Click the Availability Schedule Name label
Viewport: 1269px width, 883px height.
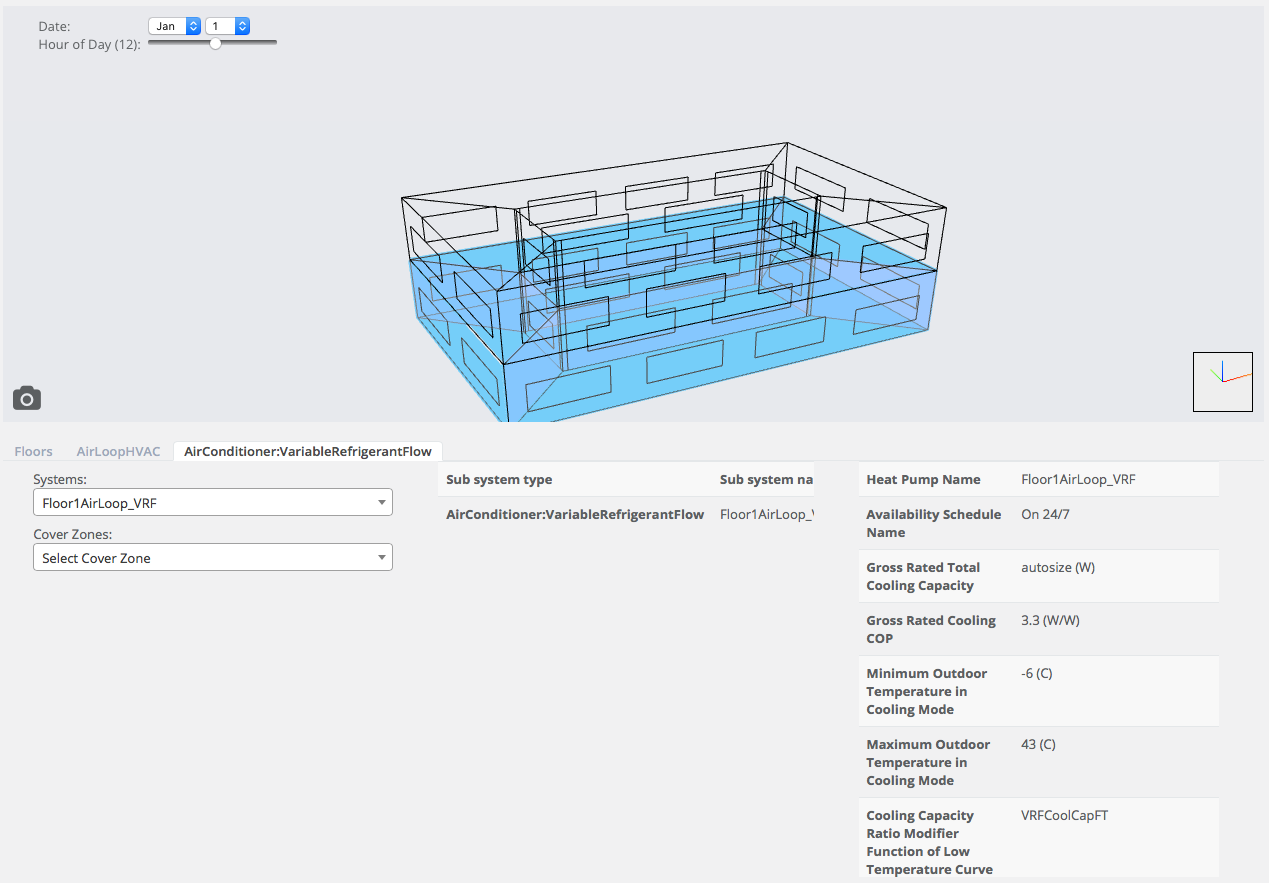coord(934,523)
